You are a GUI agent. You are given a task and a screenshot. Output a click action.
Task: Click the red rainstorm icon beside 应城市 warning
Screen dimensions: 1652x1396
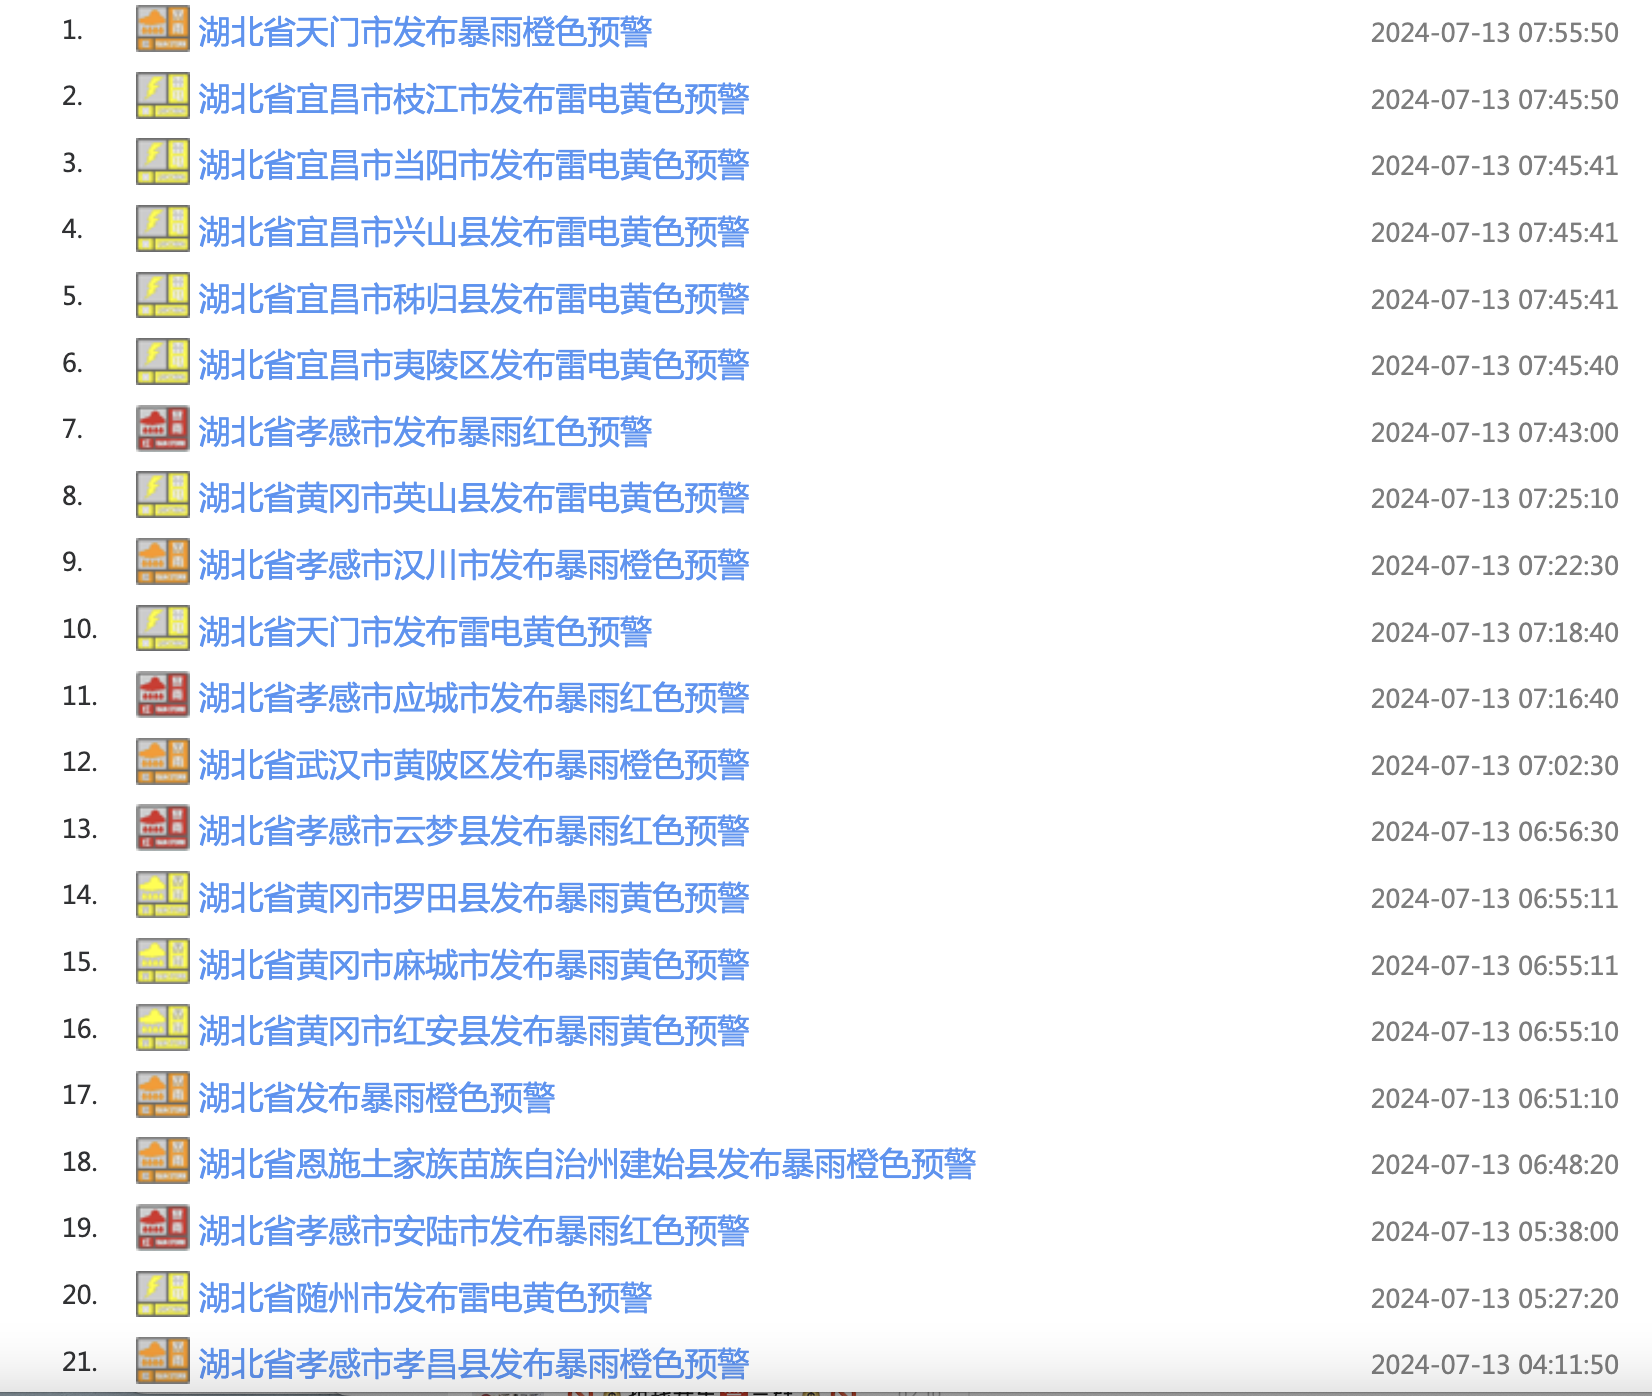(162, 696)
